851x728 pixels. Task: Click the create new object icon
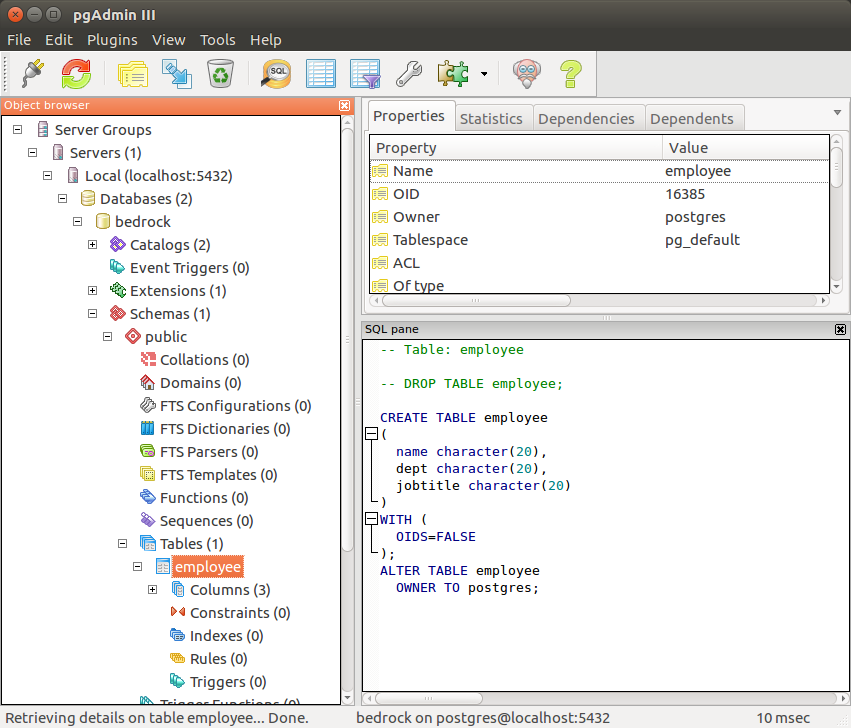(176, 73)
